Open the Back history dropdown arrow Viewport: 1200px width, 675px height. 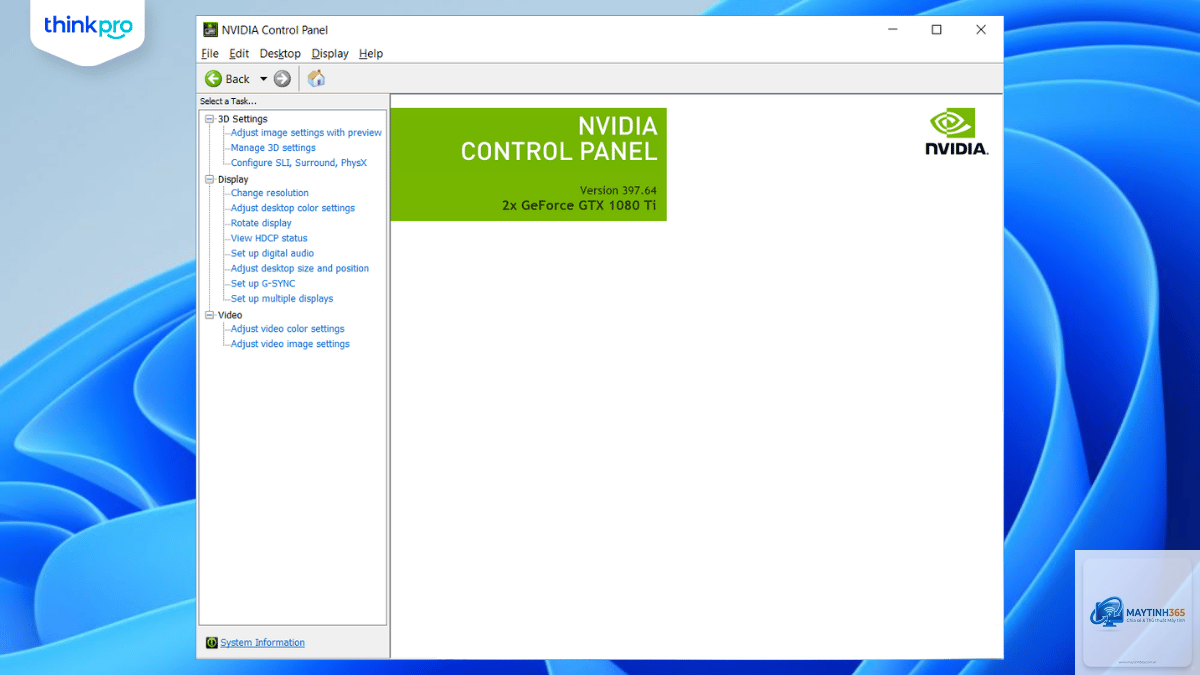point(264,79)
